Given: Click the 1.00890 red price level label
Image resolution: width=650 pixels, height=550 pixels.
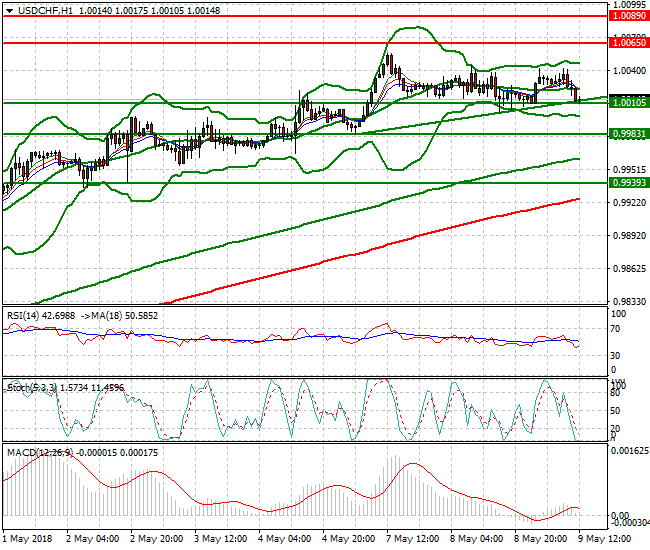Looking at the screenshot, I should (x=629, y=16).
